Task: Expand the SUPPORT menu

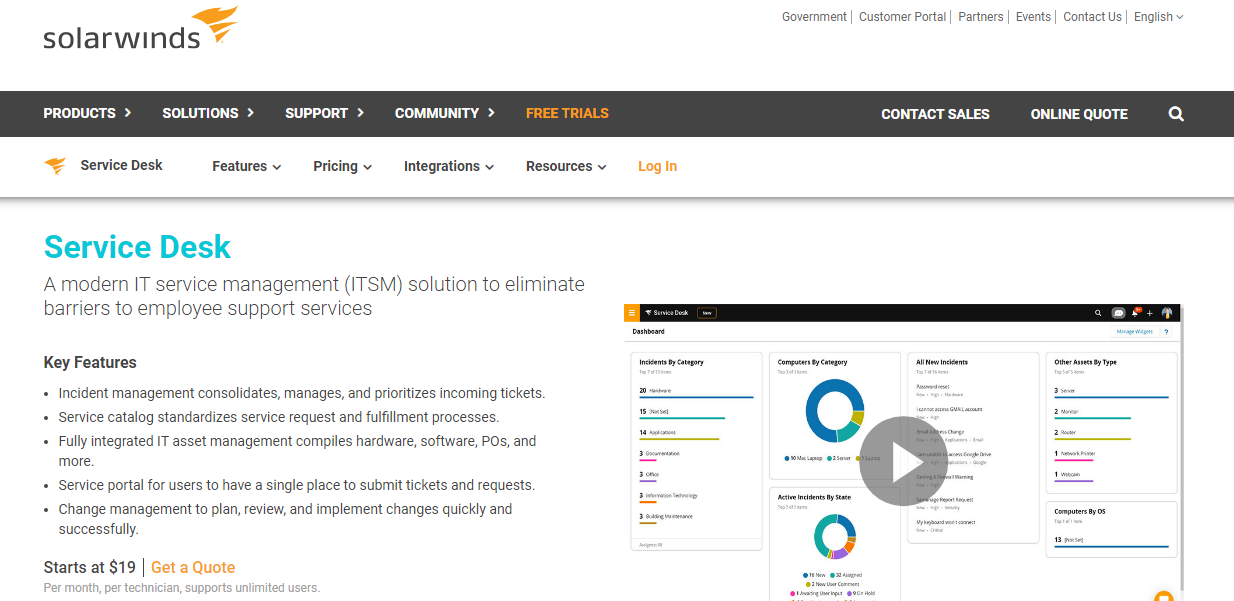Action: 325,113
